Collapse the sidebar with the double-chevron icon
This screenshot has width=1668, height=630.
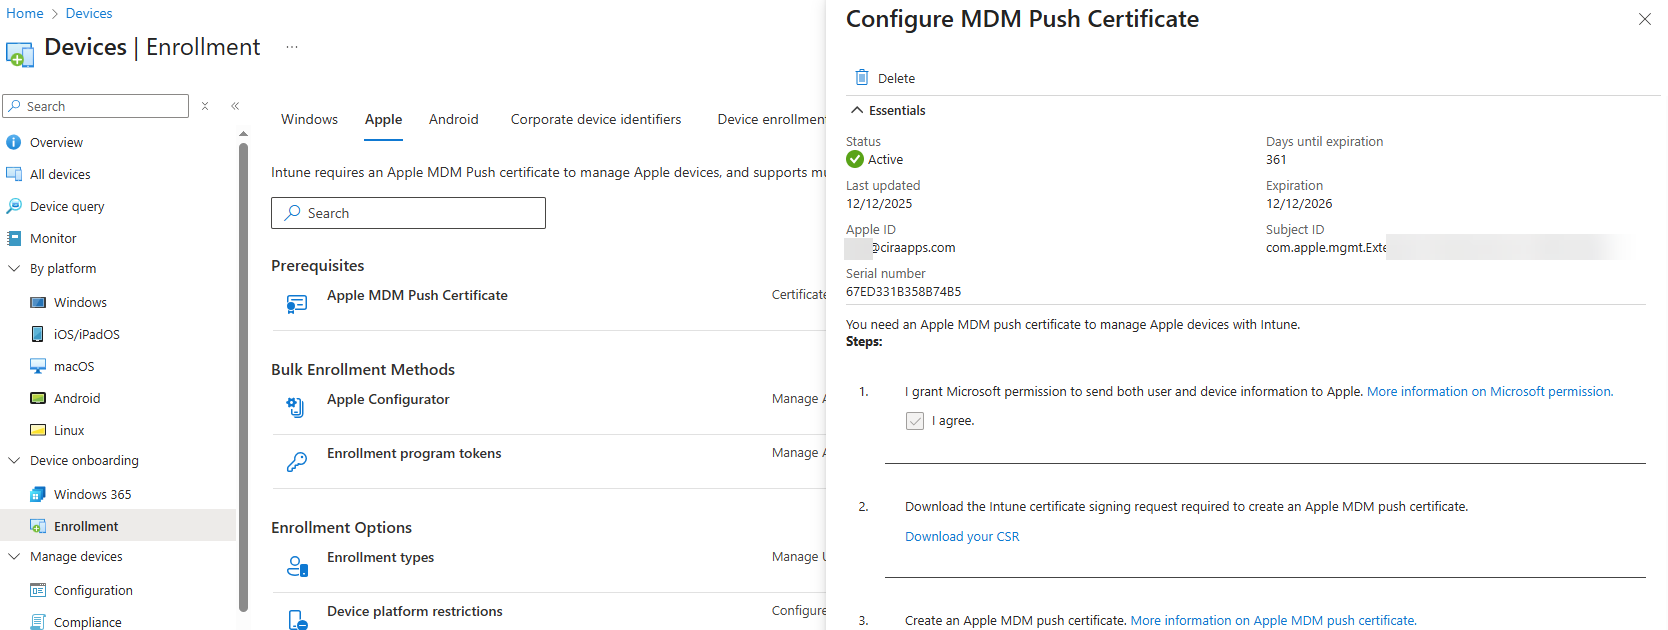[235, 106]
